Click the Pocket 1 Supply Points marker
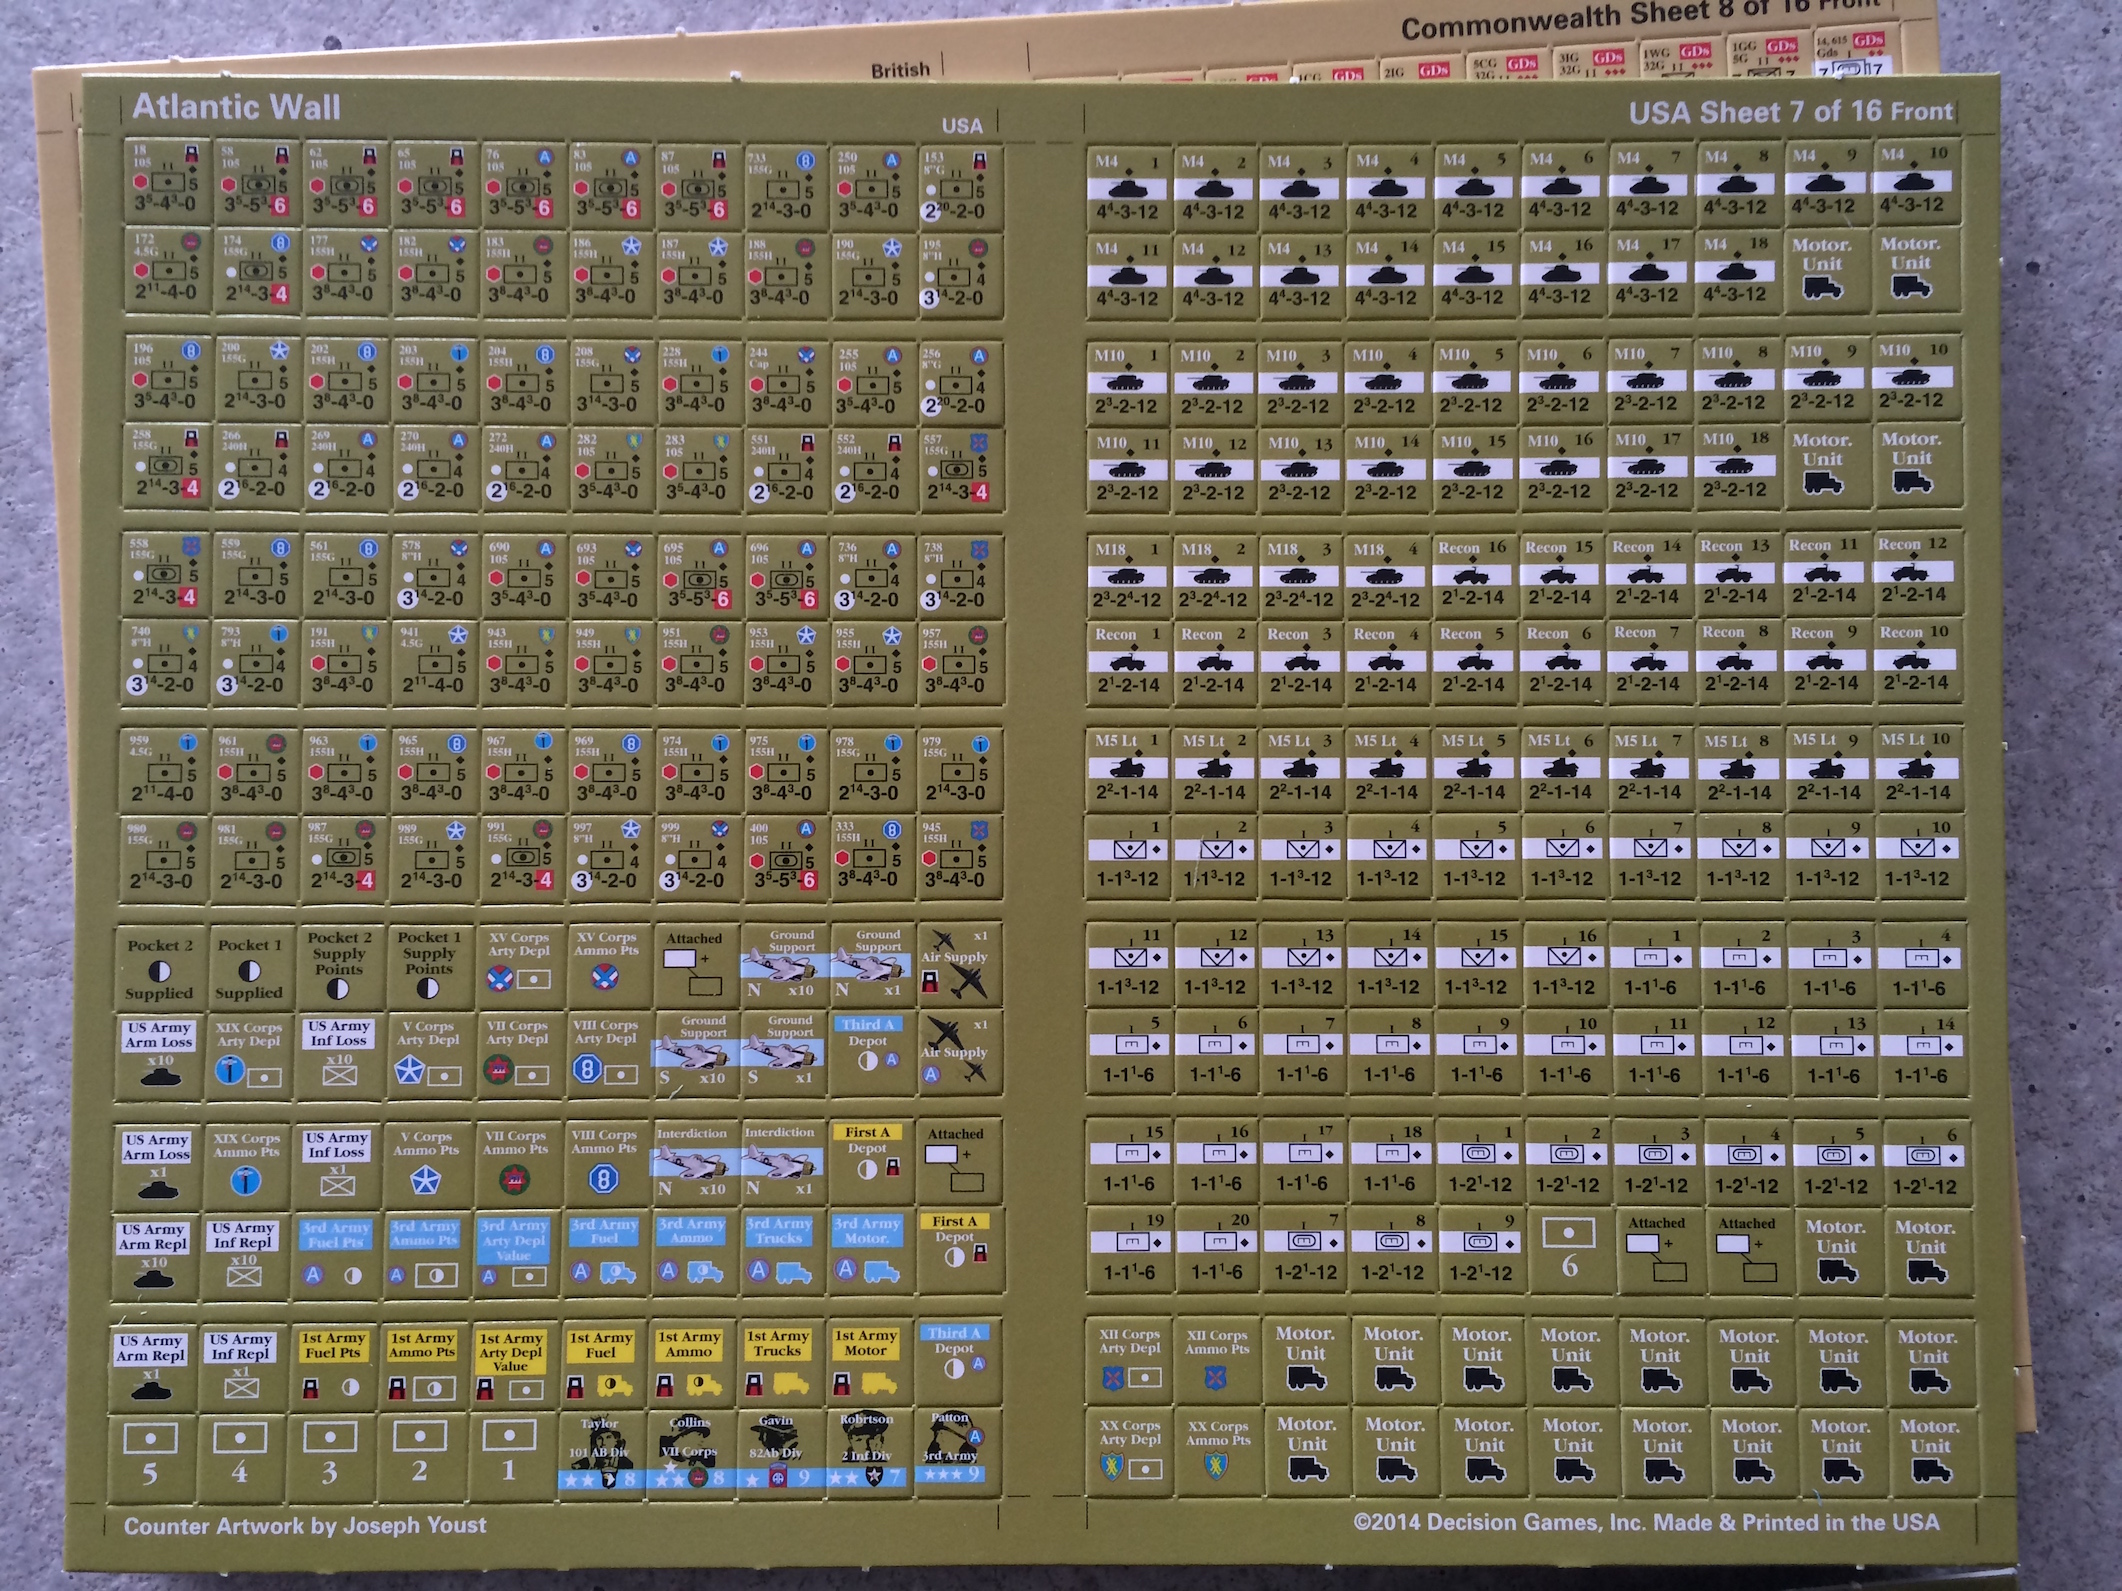Screen dimensions: 2122x1591 pos(429,964)
